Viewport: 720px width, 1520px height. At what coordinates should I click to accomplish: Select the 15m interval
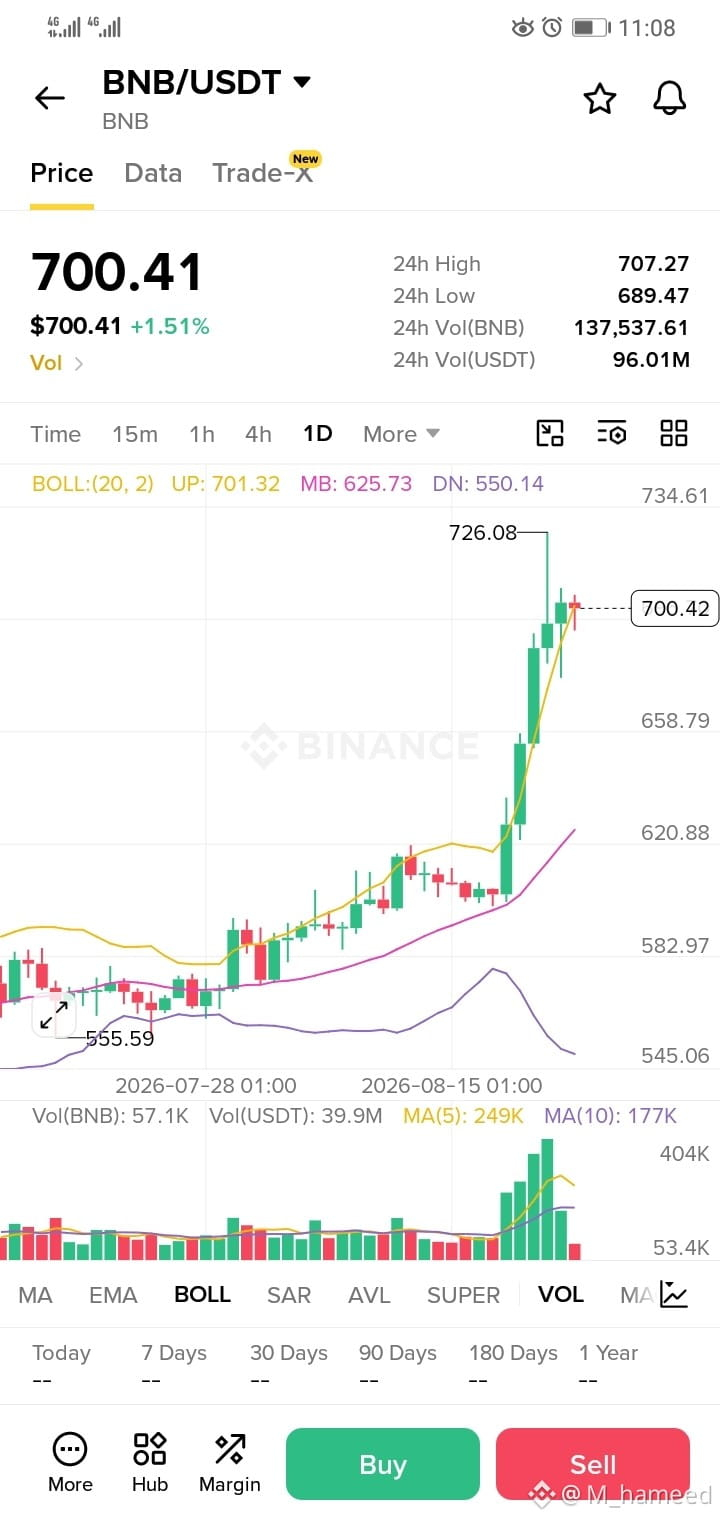point(135,434)
